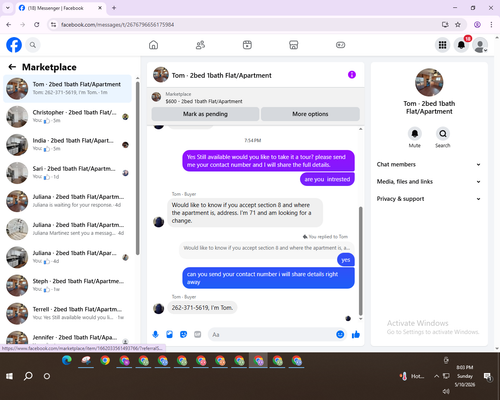Viewport: 500px width, 400px height.
Task: Open the taskbar clock showing 8:03 PM
Action: click(465, 376)
